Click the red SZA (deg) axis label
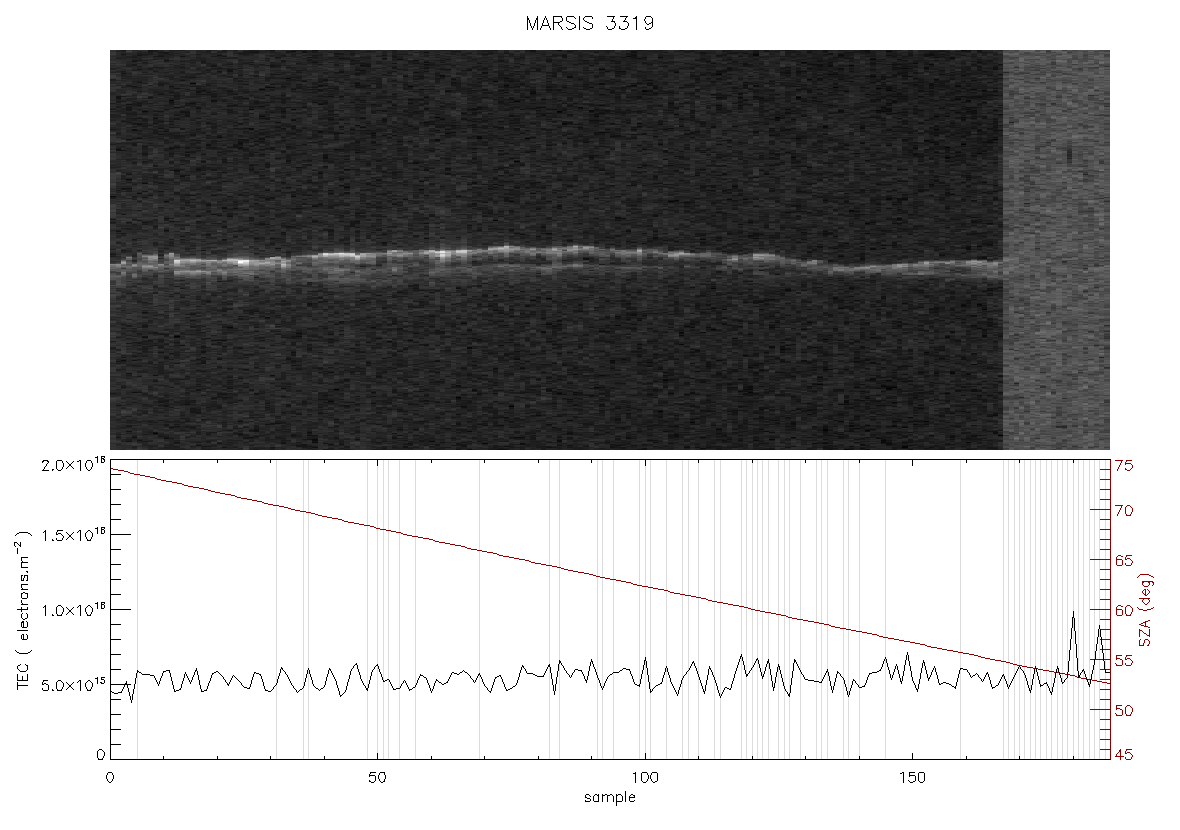 (1146, 610)
